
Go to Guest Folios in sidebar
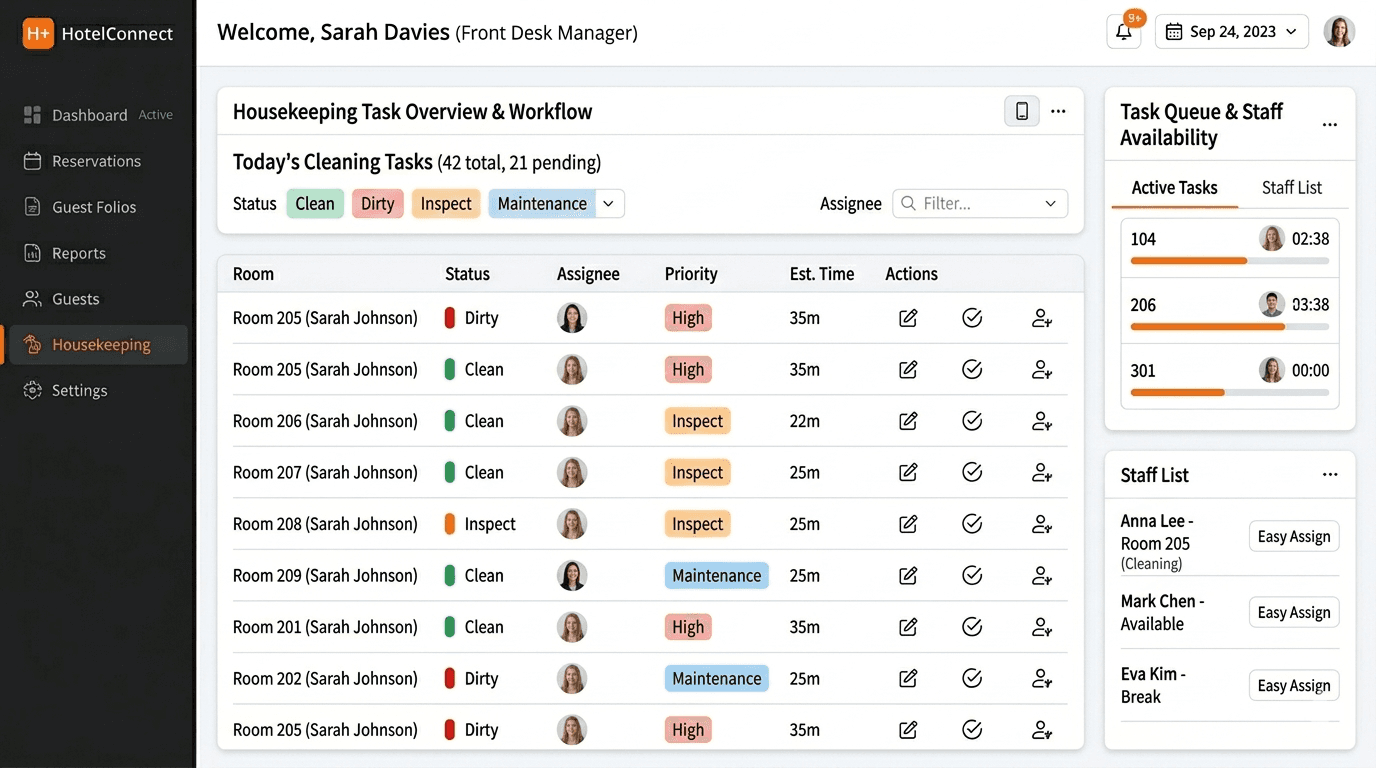click(x=94, y=207)
